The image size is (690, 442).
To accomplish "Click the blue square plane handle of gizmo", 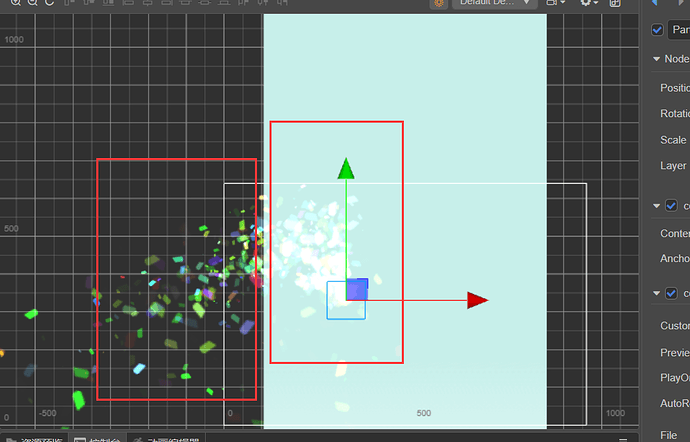I will (x=357, y=289).
